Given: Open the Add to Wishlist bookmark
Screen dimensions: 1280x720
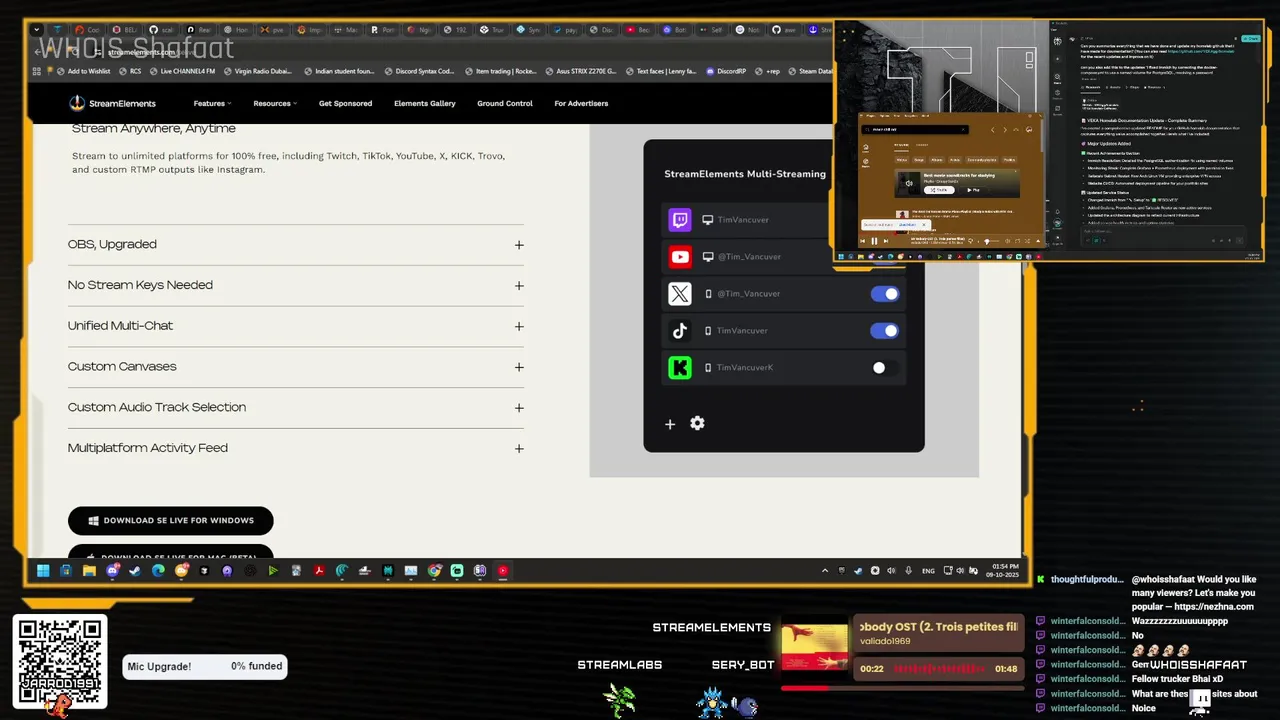Looking at the screenshot, I should tap(84, 71).
